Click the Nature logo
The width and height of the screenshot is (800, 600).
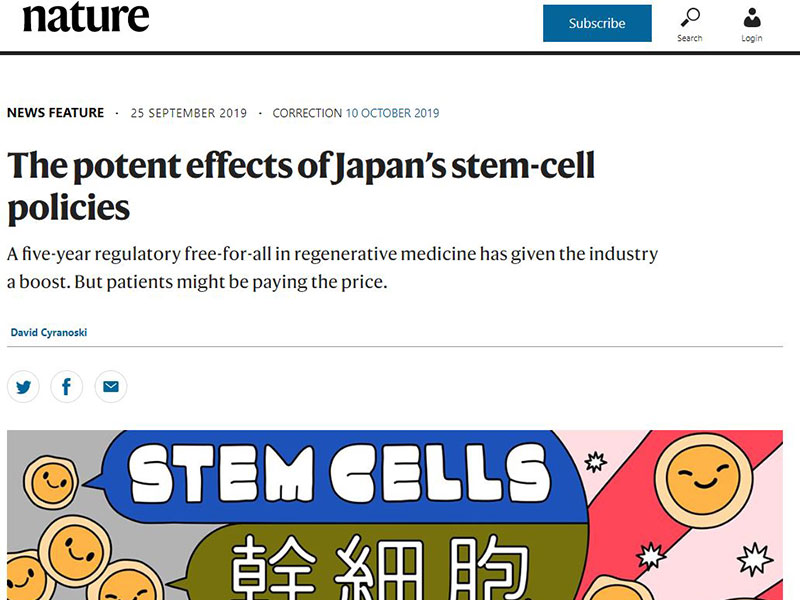pyautogui.click(x=86, y=17)
